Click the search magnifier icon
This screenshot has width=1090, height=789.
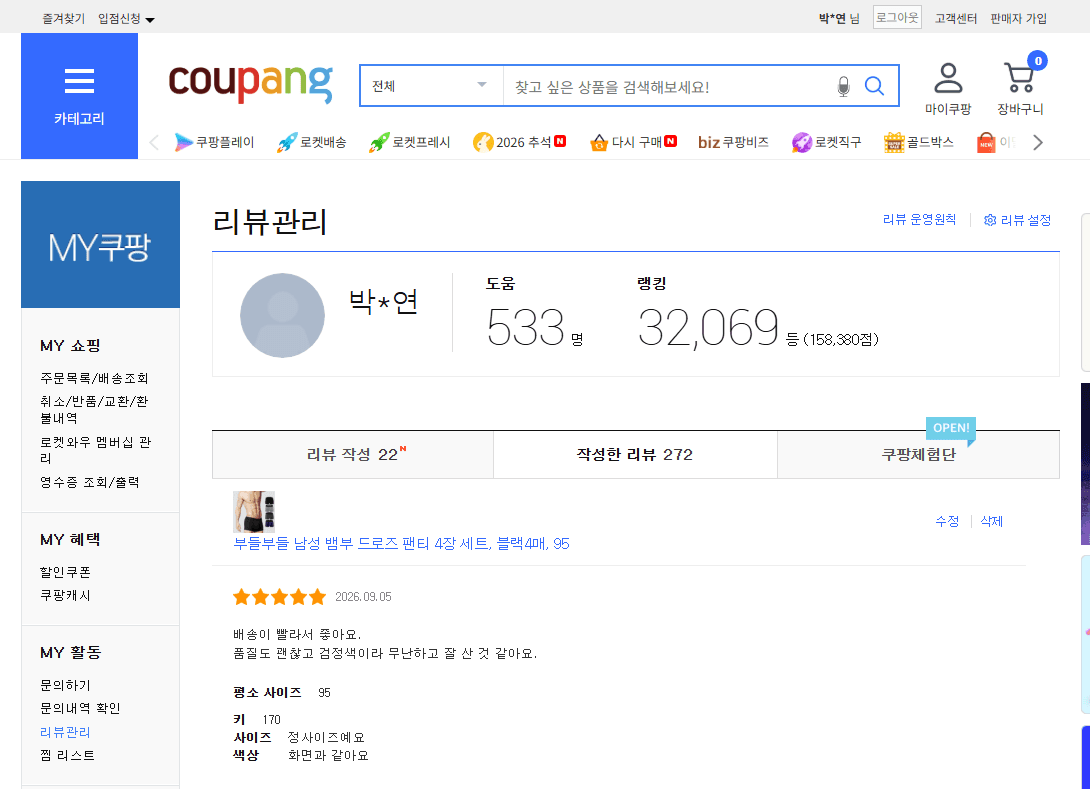pyautogui.click(x=874, y=86)
